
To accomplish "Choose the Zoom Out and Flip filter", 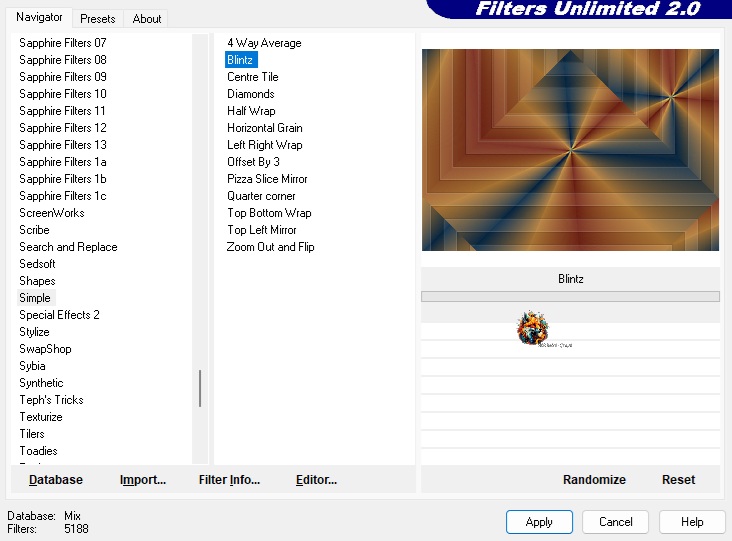I will tap(270, 246).
